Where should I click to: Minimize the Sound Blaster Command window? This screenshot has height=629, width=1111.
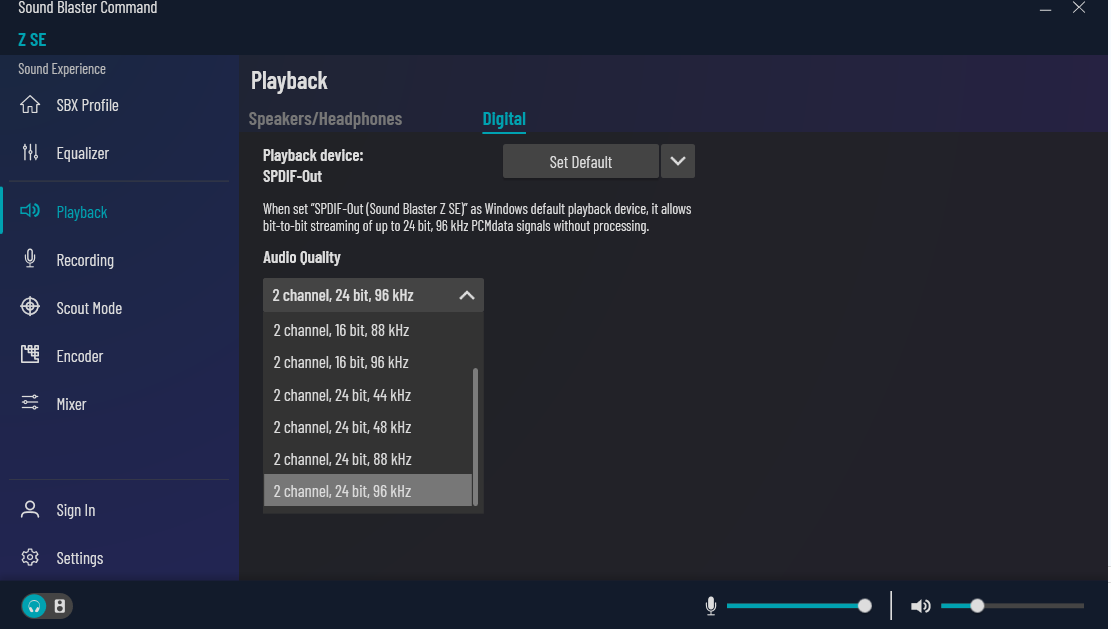[1045, 9]
